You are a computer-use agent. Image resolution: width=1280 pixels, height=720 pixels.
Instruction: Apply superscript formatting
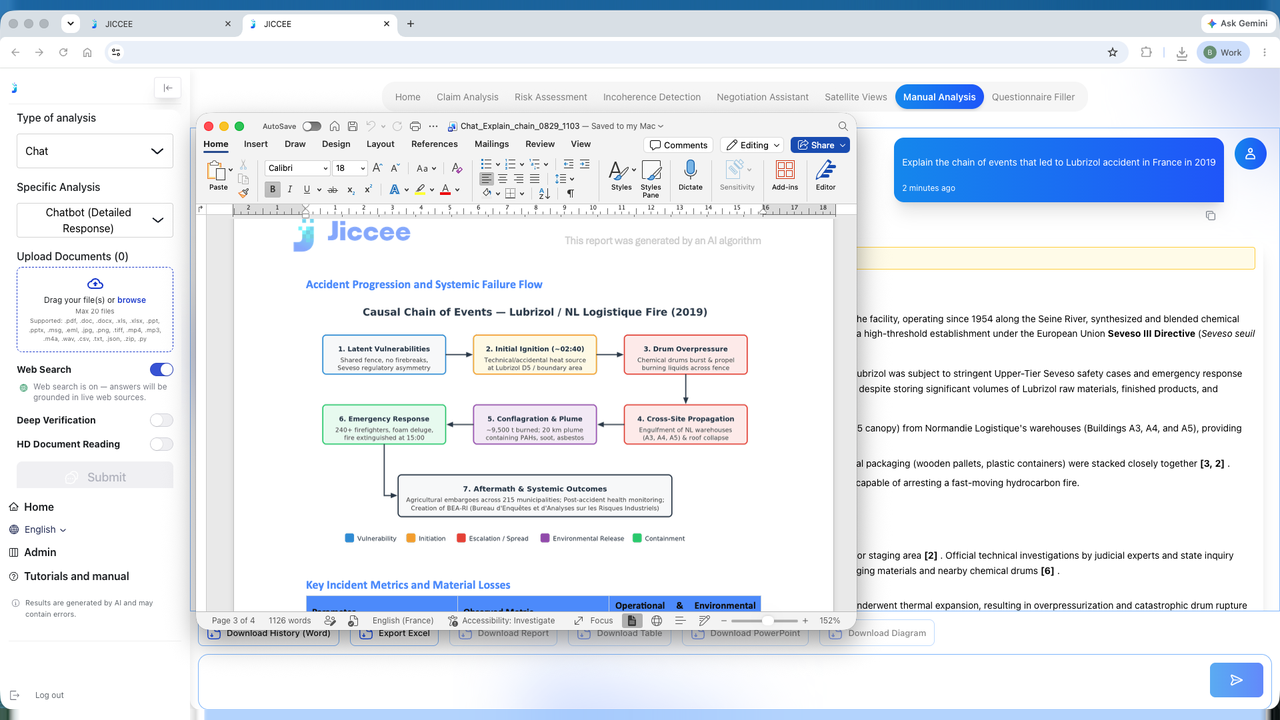[368, 189]
